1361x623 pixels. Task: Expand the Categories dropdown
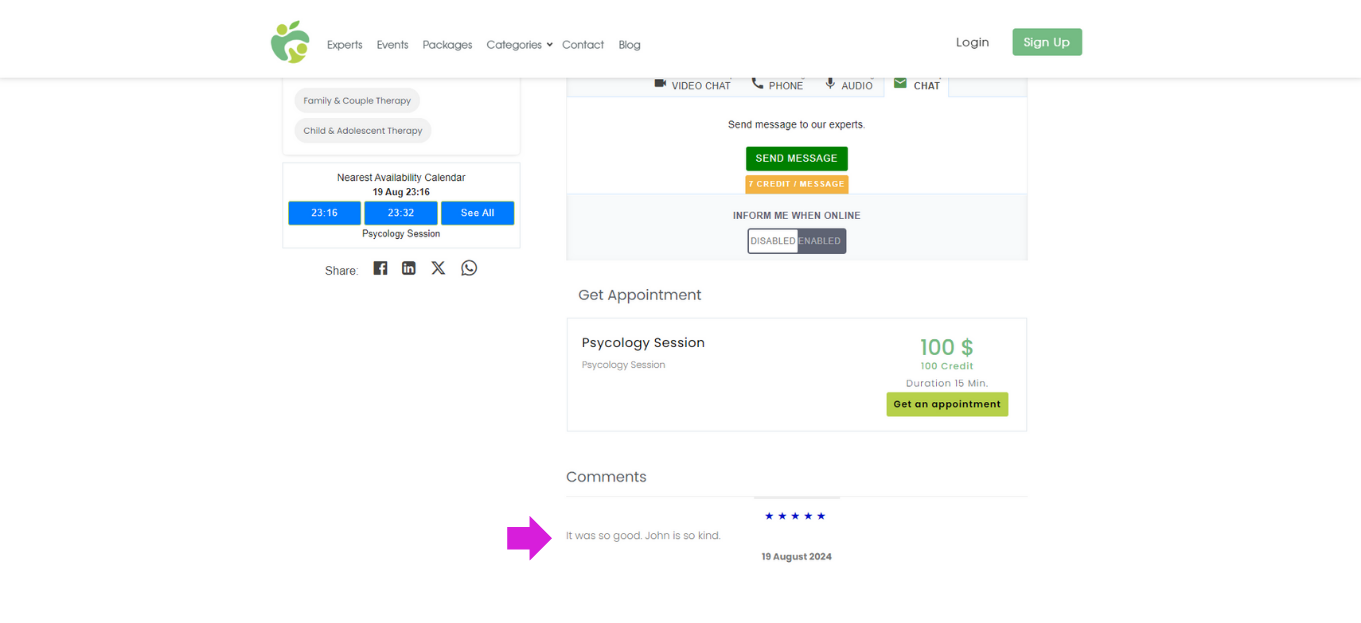pyautogui.click(x=519, y=45)
